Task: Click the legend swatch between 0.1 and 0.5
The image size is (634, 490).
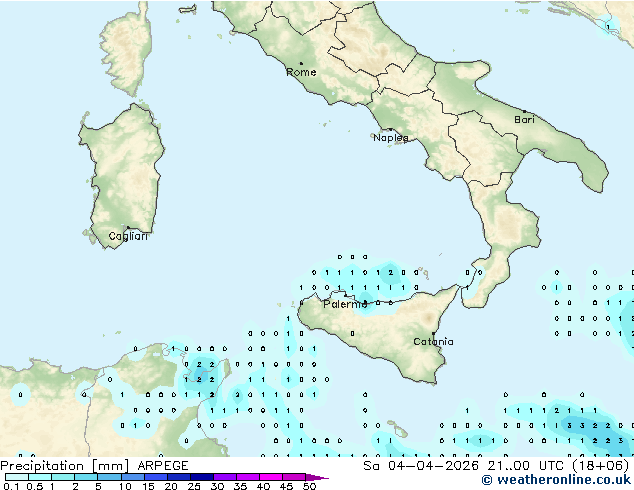Action: coord(17,477)
